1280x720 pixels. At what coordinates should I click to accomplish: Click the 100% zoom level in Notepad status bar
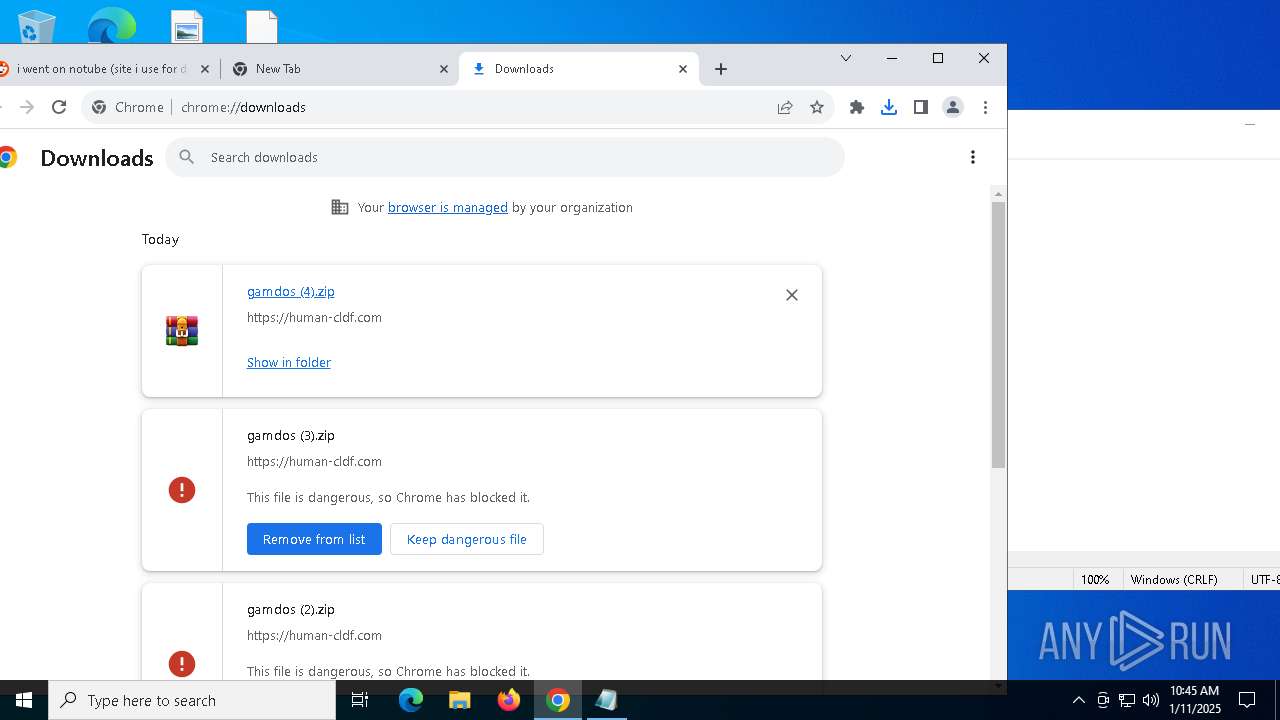1095,579
